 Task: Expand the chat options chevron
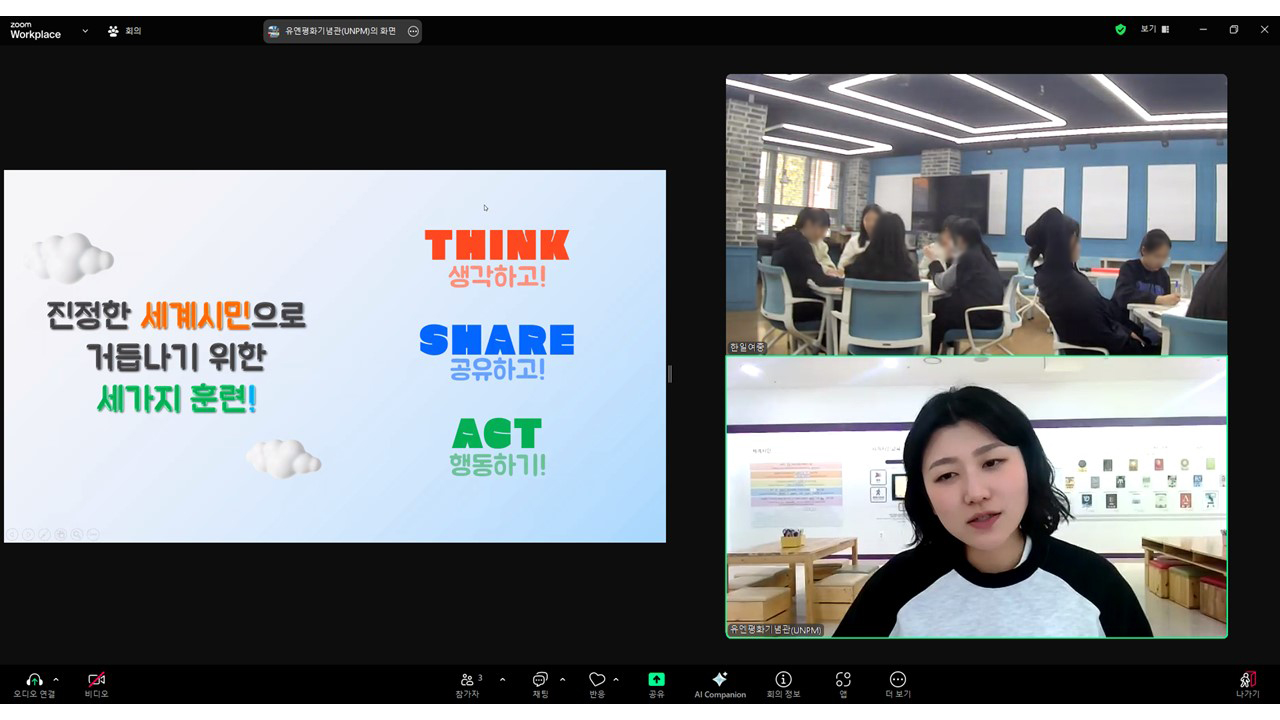pos(562,680)
